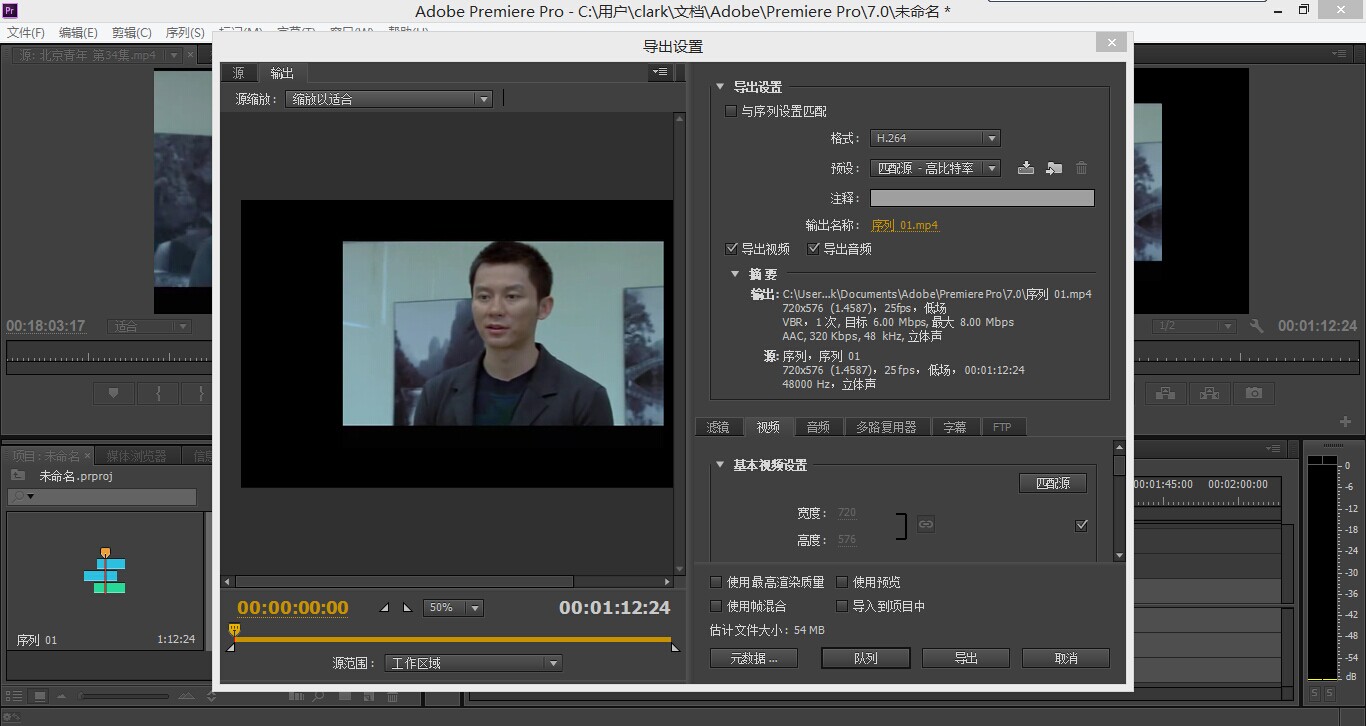Import a preset via folder icon
The height and width of the screenshot is (726, 1366).
1053,168
